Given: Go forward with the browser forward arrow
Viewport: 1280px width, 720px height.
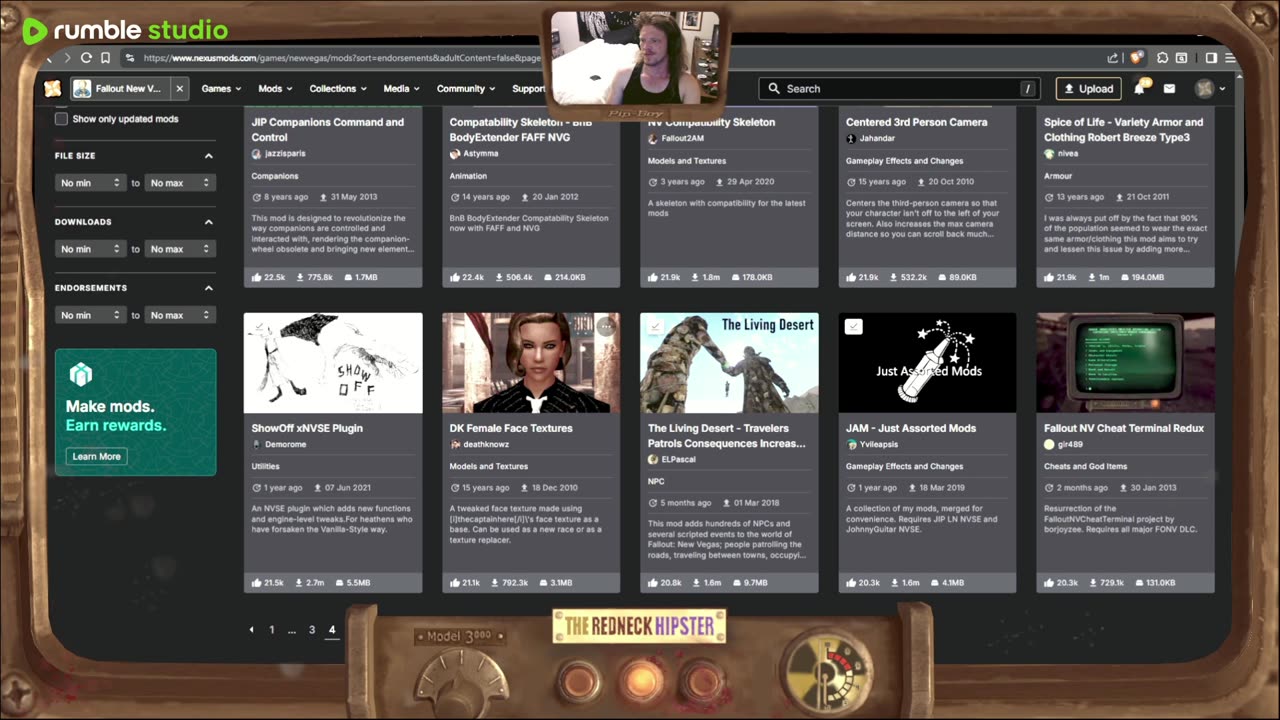Looking at the screenshot, I should click(67, 58).
